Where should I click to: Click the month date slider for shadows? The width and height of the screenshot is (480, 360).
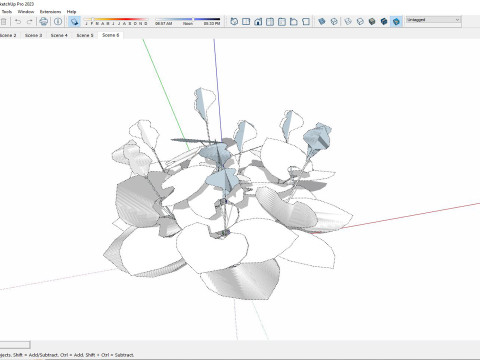coord(116,19)
